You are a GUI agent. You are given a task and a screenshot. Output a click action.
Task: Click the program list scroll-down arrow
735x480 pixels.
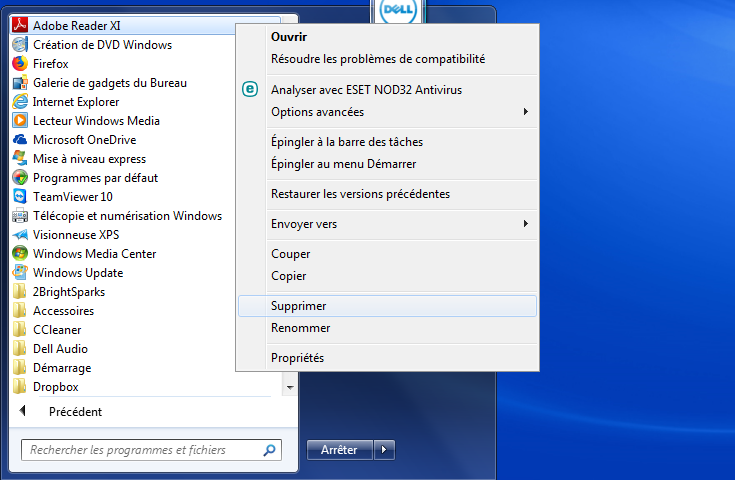[x=290, y=387]
